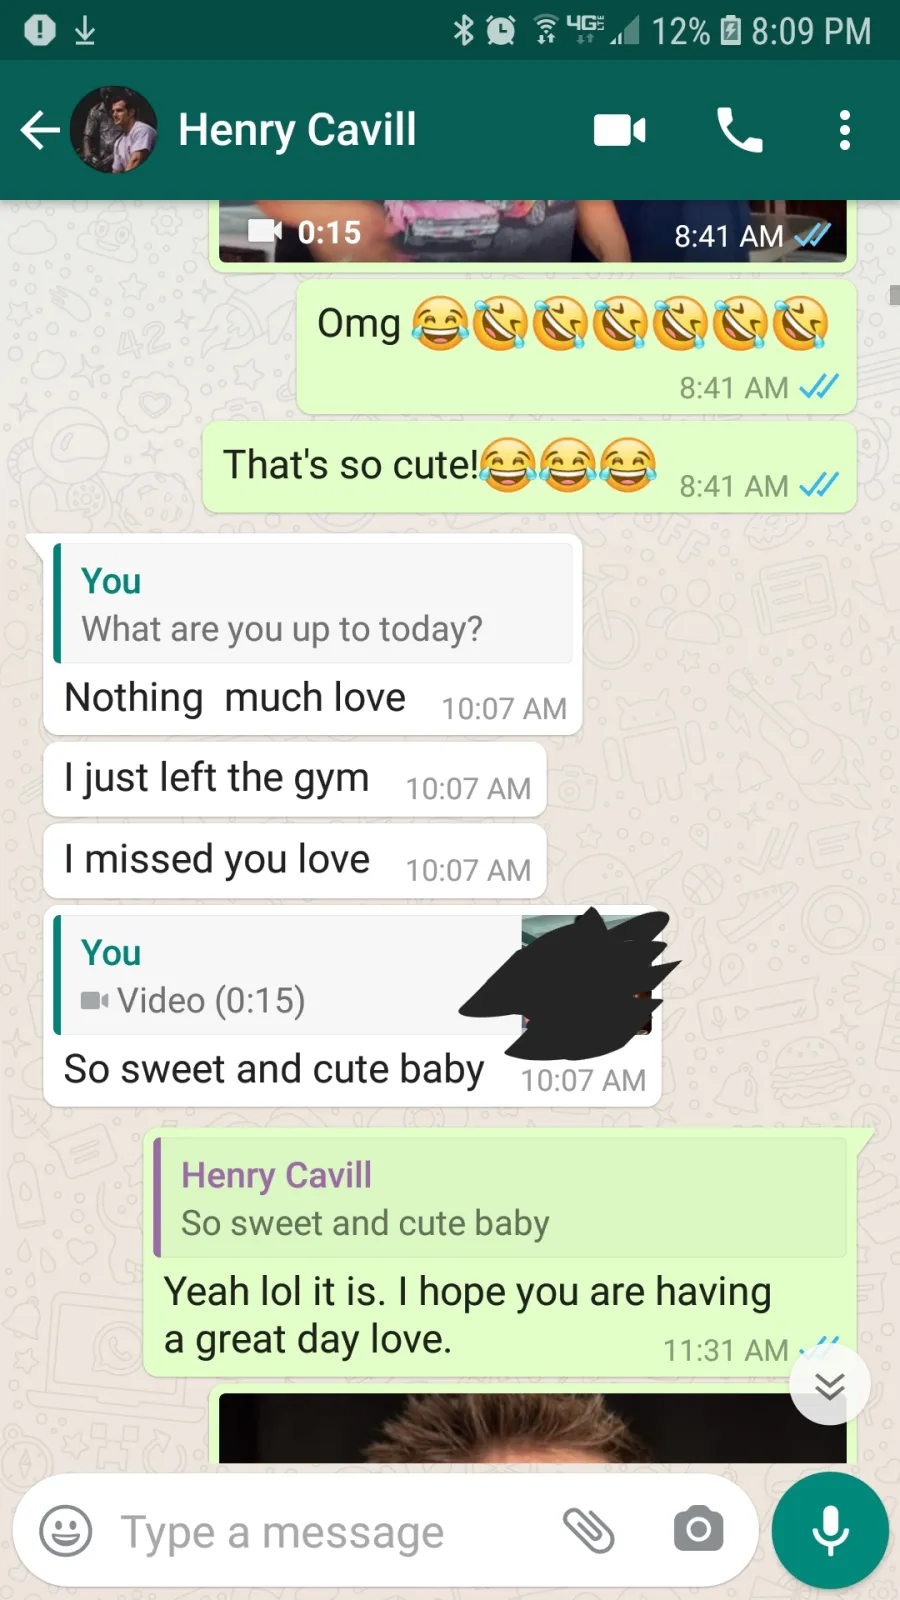The height and width of the screenshot is (1600, 900).
Task: Open the three-dot more options menu
Action: (x=845, y=130)
